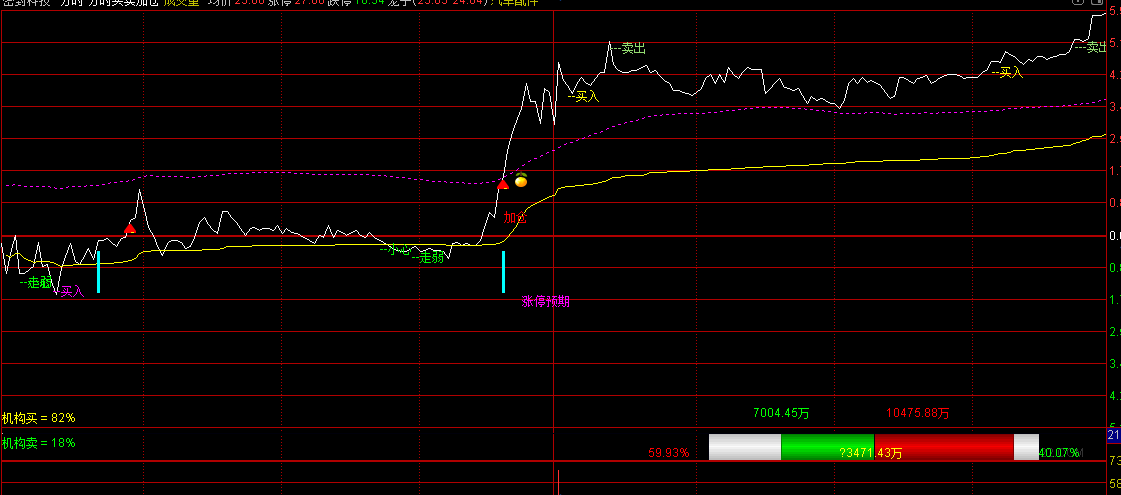This screenshot has height=495, width=1121.
Task: Click the magenta 涨停预期 label
Action: click(x=545, y=301)
